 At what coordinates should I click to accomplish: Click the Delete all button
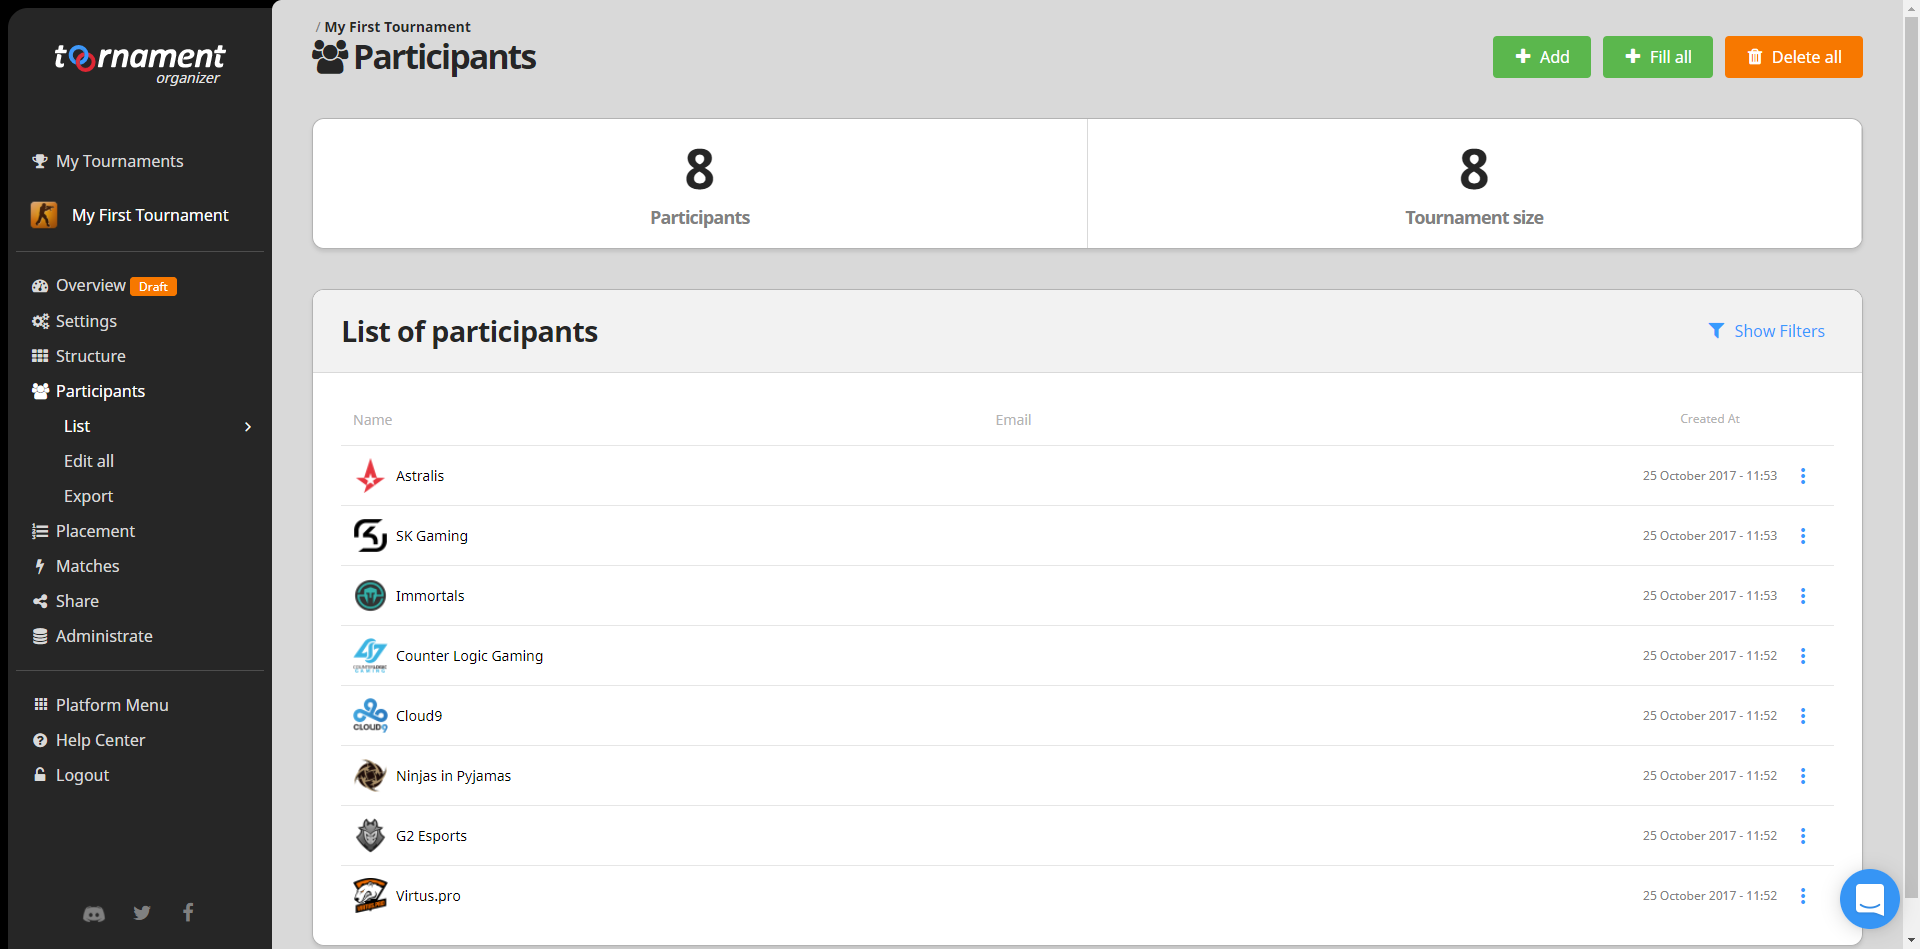coord(1793,57)
